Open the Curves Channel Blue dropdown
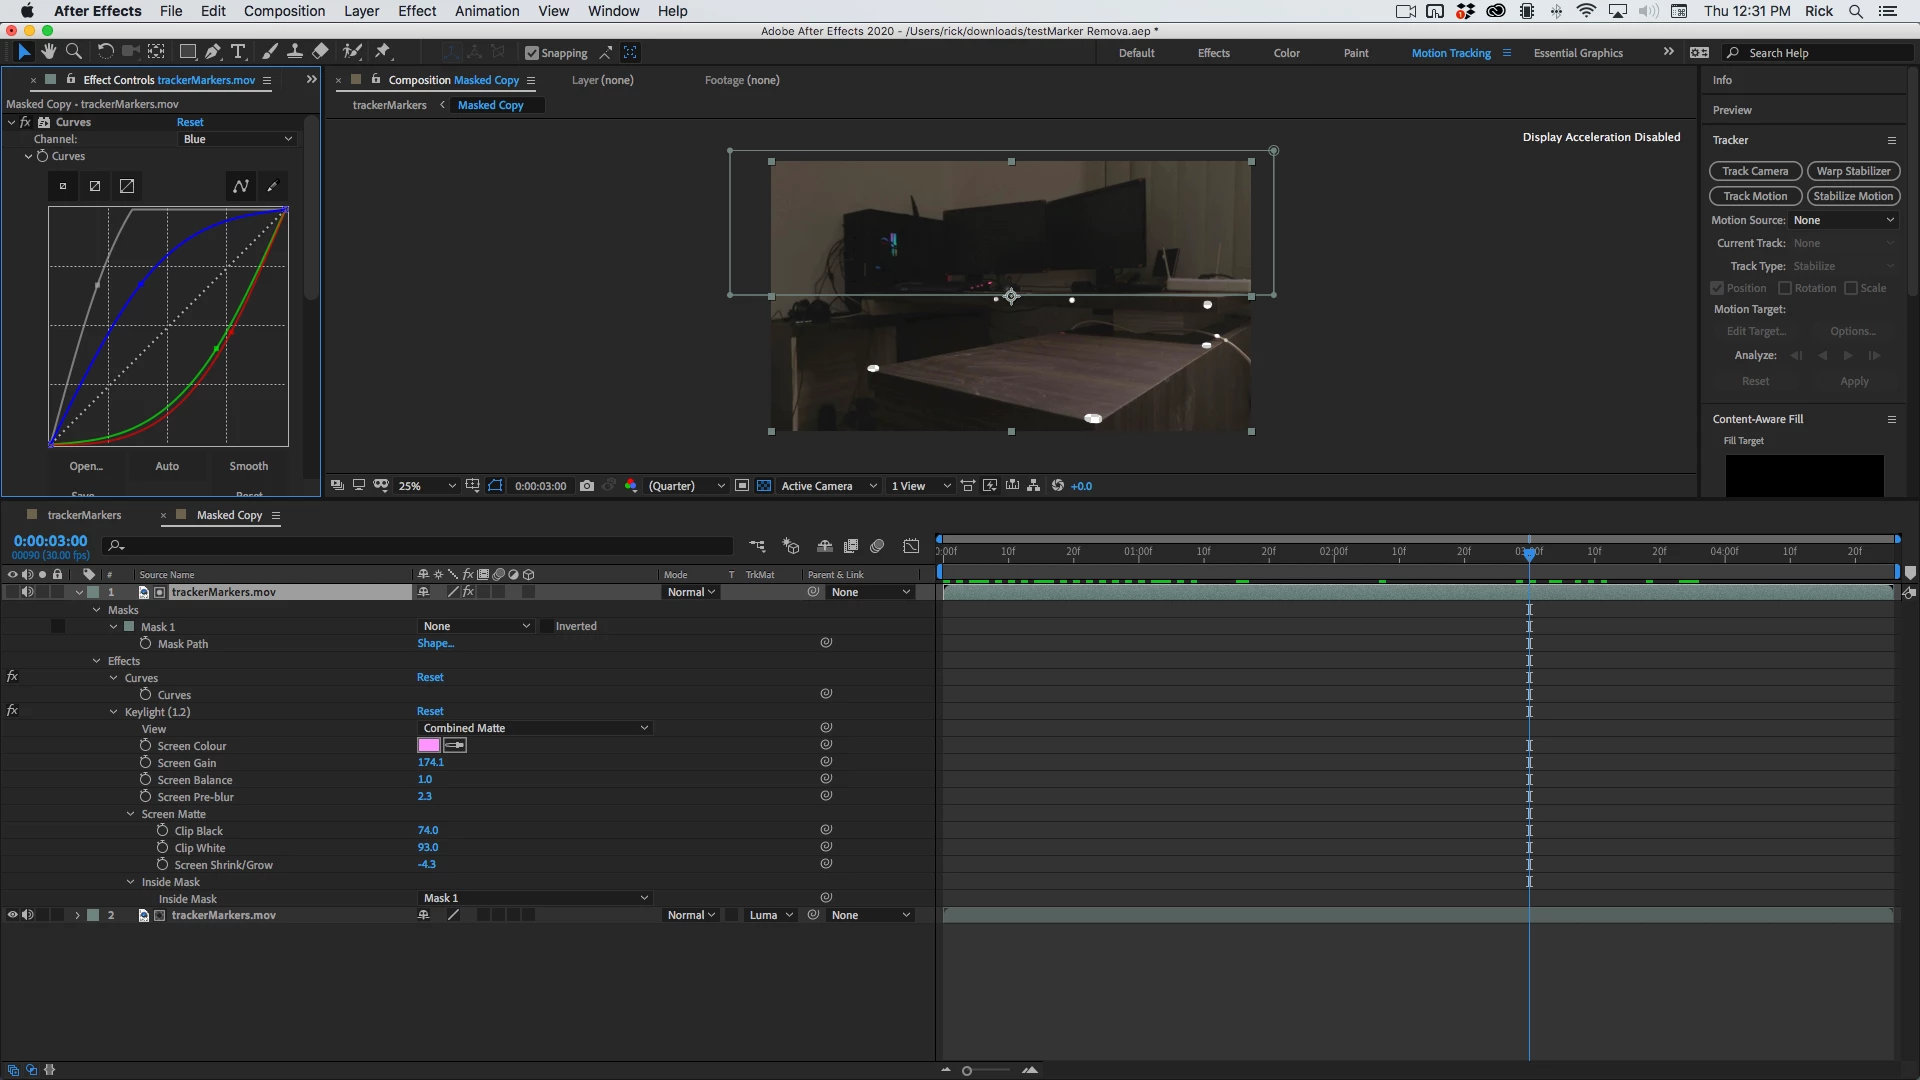This screenshot has height=1080, width=1920. [x=237, y=139]
